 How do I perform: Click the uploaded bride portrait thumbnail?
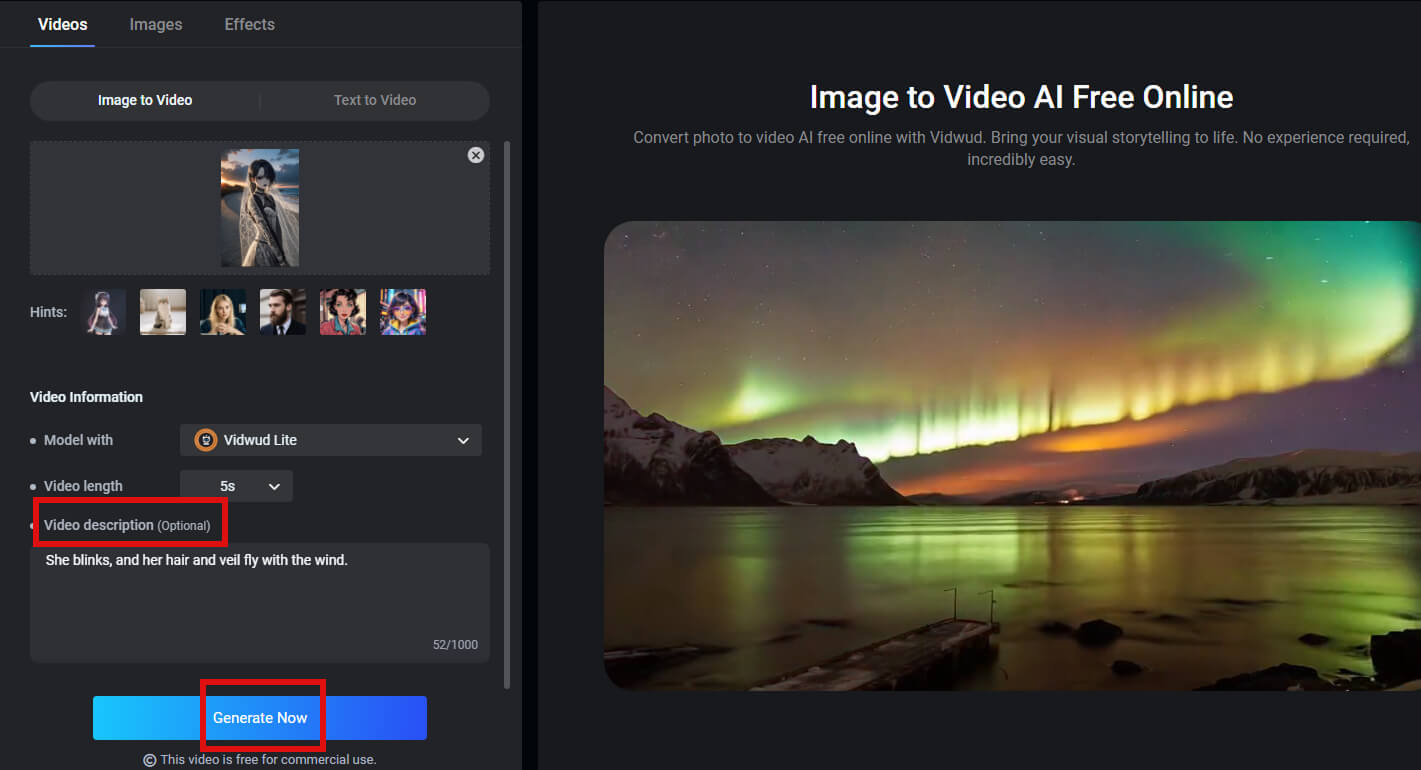click(260, 208)
